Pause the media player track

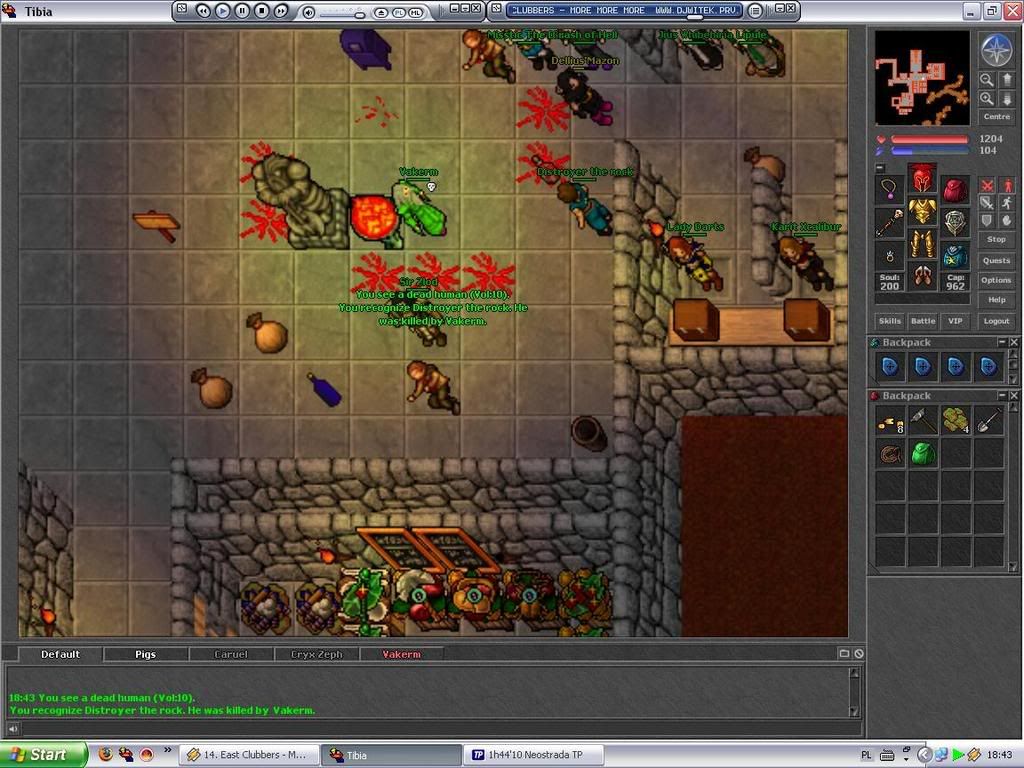[242, 10]
